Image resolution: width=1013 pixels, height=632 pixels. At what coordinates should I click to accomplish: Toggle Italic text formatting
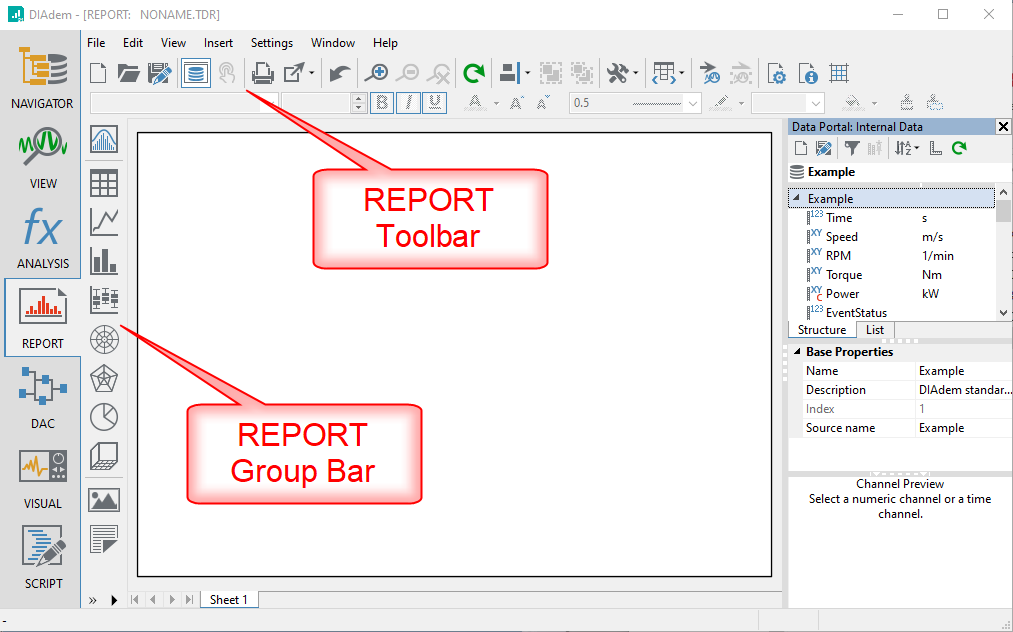pos(408,103)
